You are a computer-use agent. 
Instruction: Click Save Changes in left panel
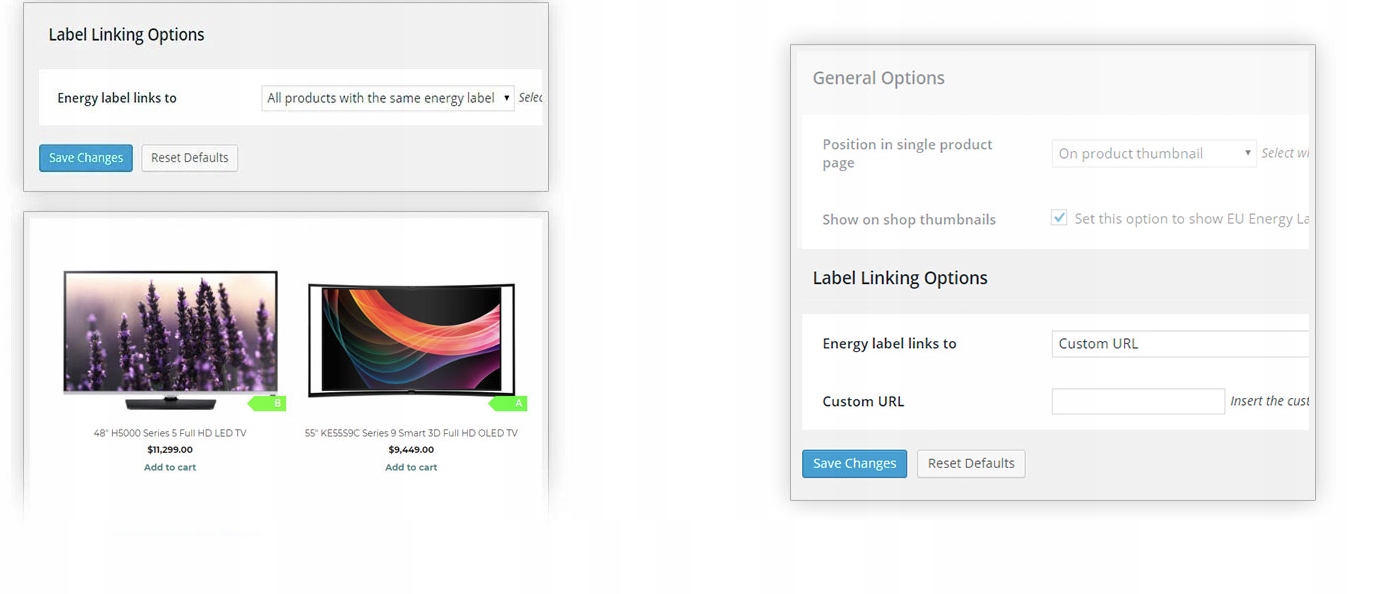click(86, 158)
